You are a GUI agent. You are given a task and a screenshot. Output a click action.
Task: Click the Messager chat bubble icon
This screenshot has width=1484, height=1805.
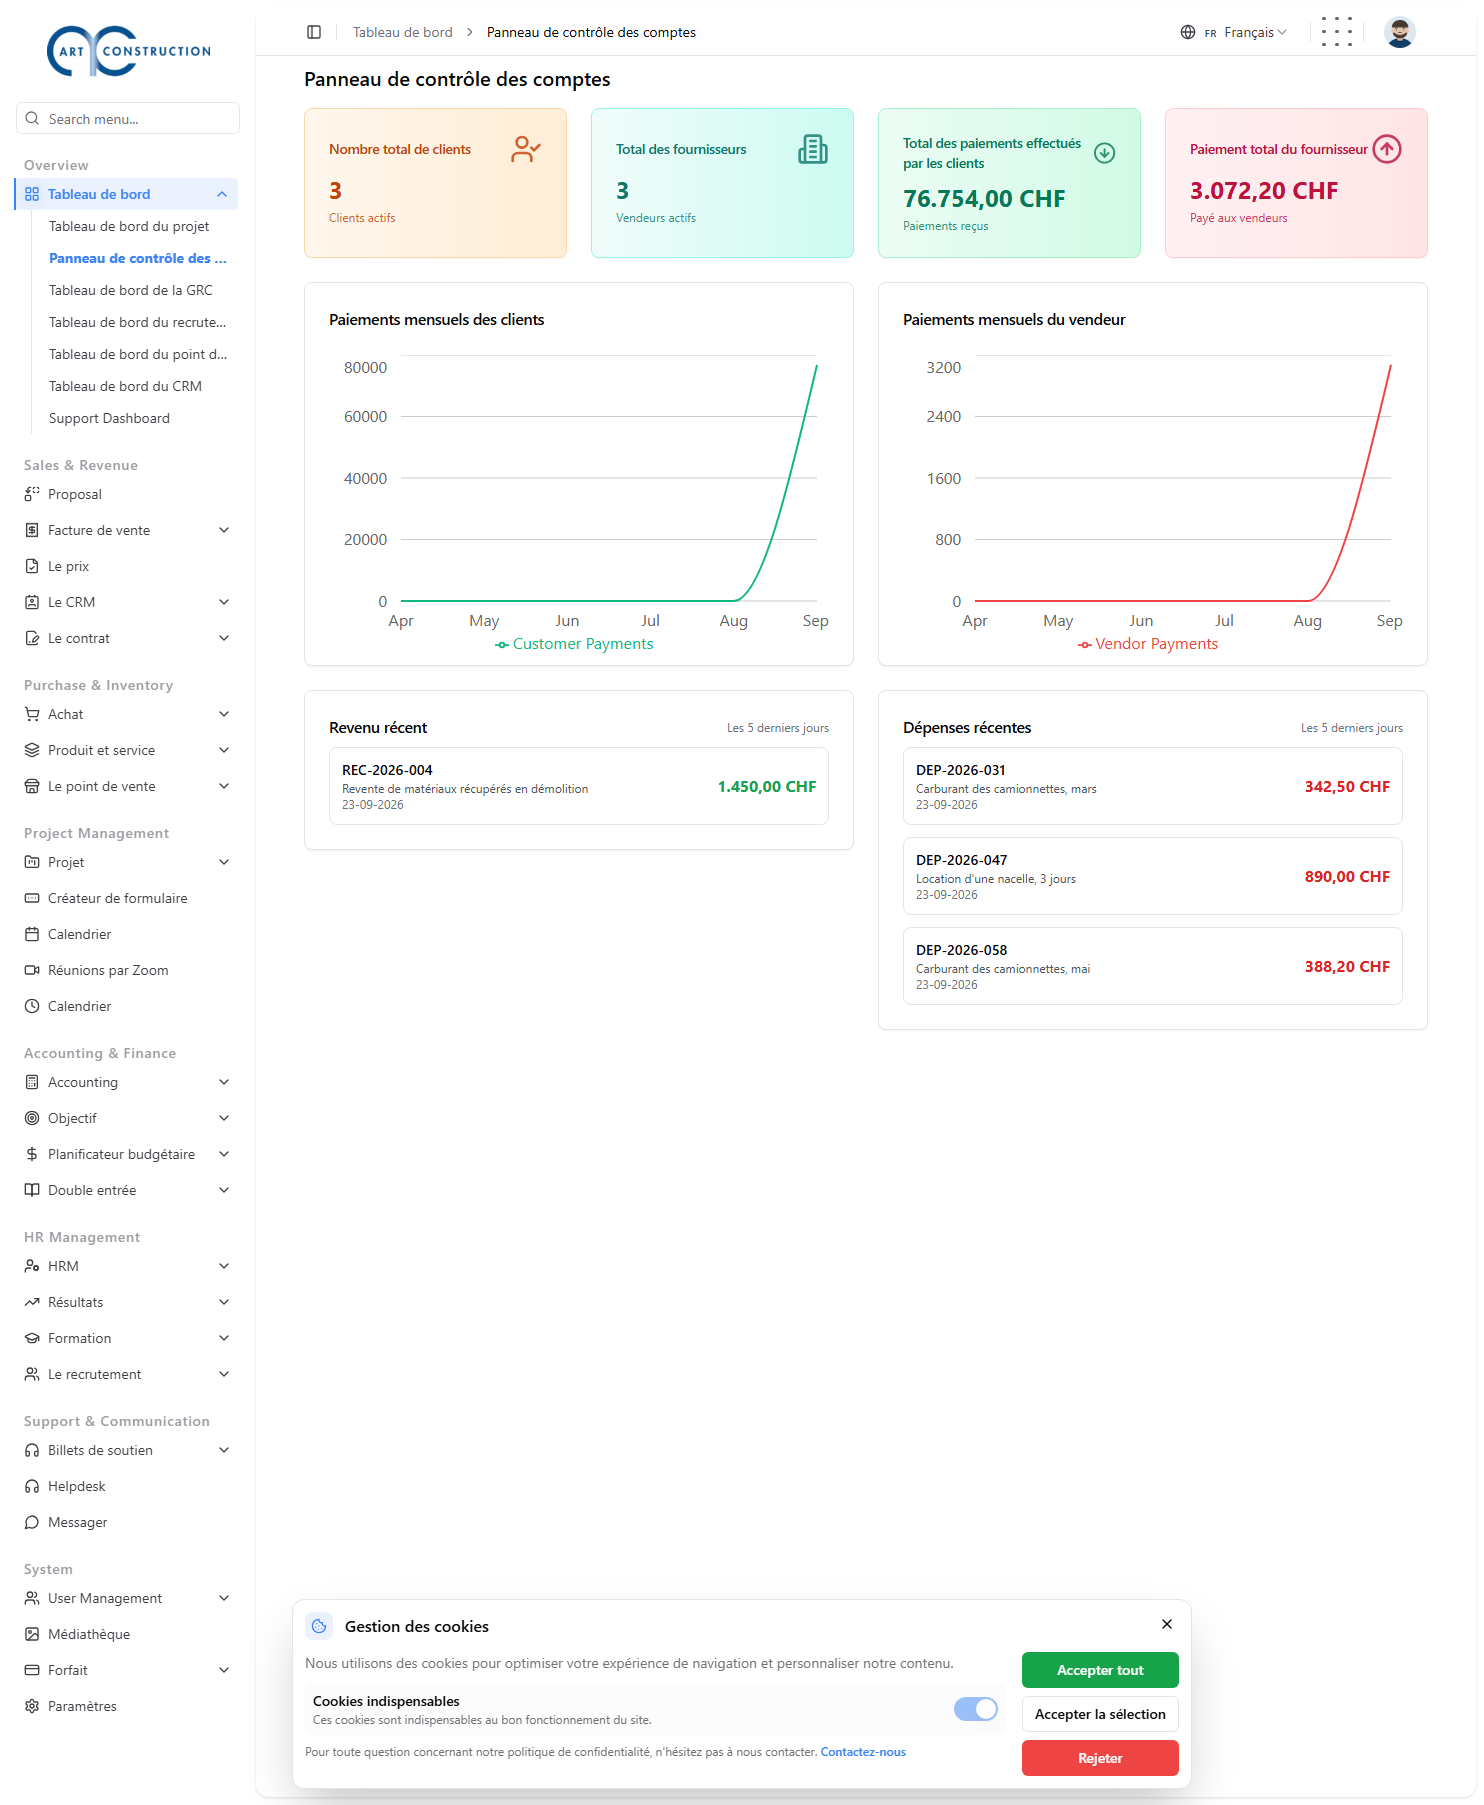32,1522
